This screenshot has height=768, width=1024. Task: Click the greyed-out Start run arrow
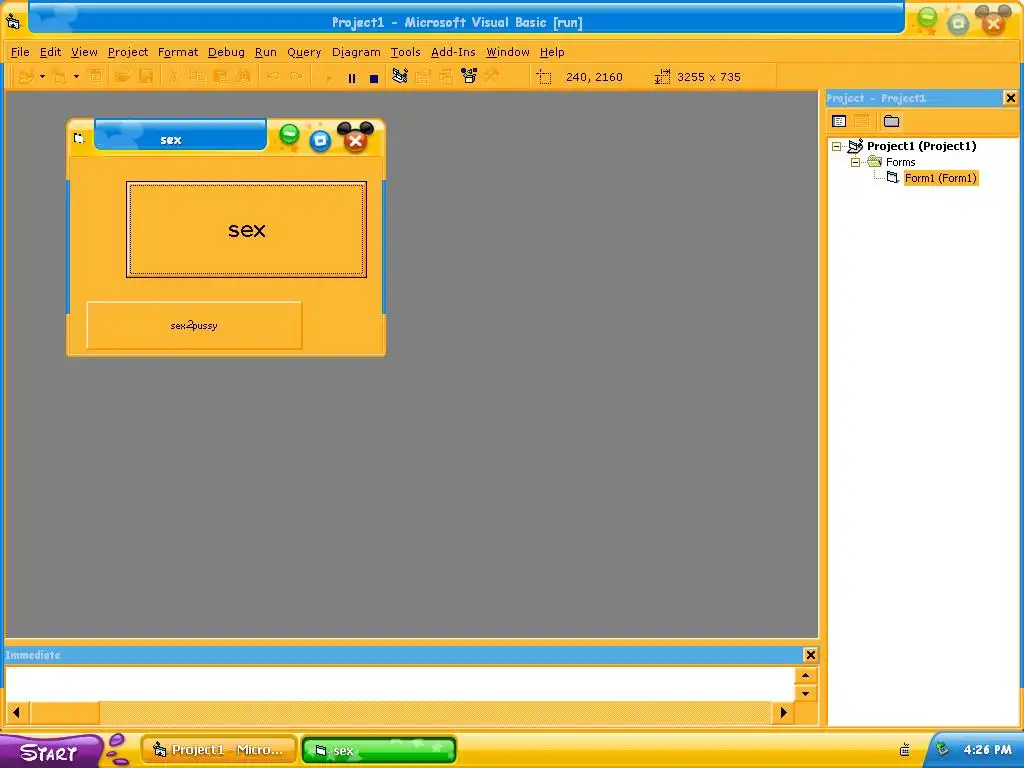pos(328,78)
